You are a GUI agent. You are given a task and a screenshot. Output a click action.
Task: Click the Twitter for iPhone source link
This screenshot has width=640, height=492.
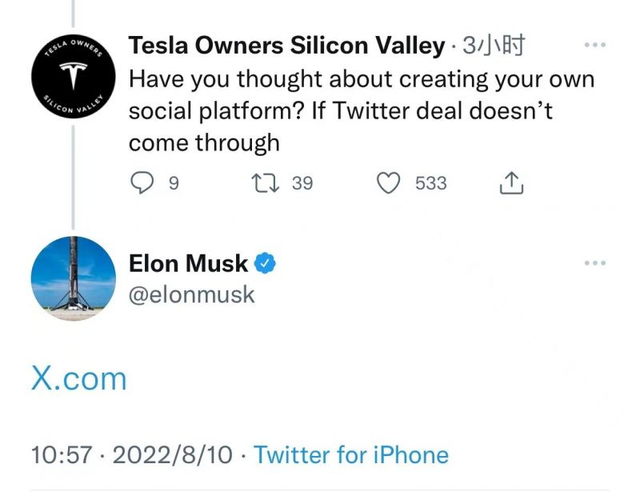[x=351, y=455]
